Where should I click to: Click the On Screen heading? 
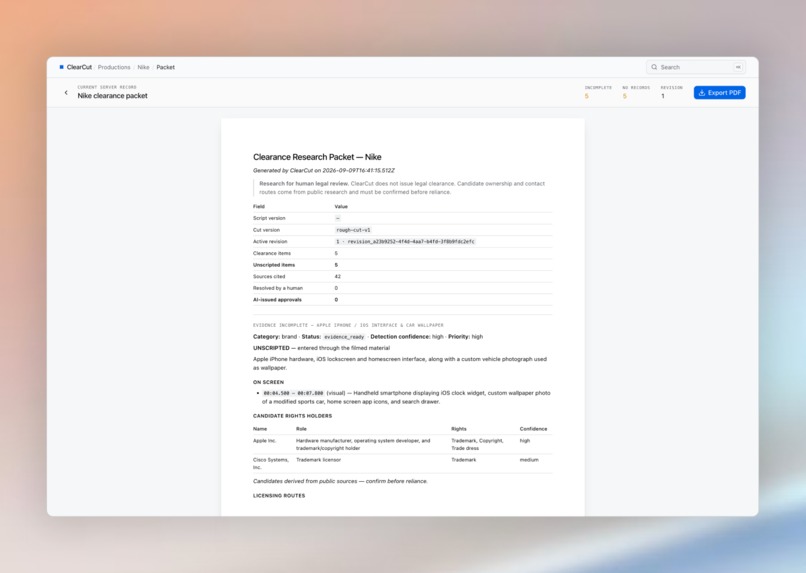click(268, 382)
